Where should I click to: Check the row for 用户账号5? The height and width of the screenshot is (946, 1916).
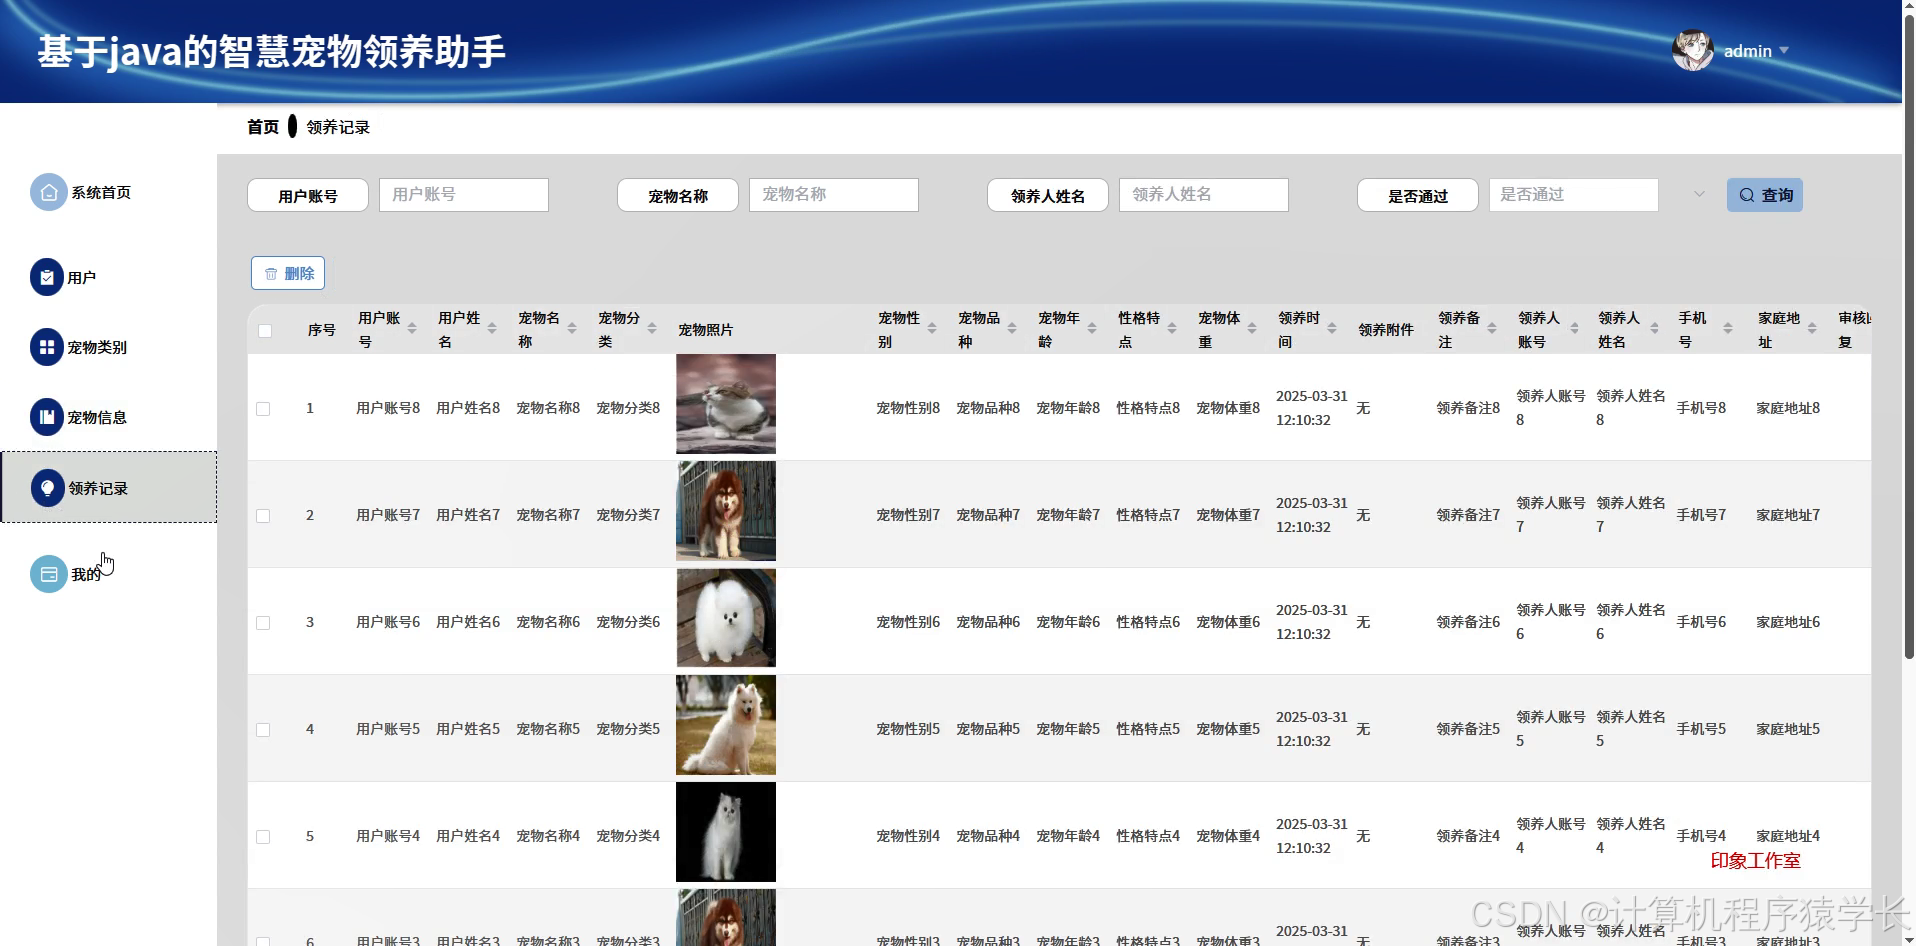pyautogui.click(x=263, y=730)
